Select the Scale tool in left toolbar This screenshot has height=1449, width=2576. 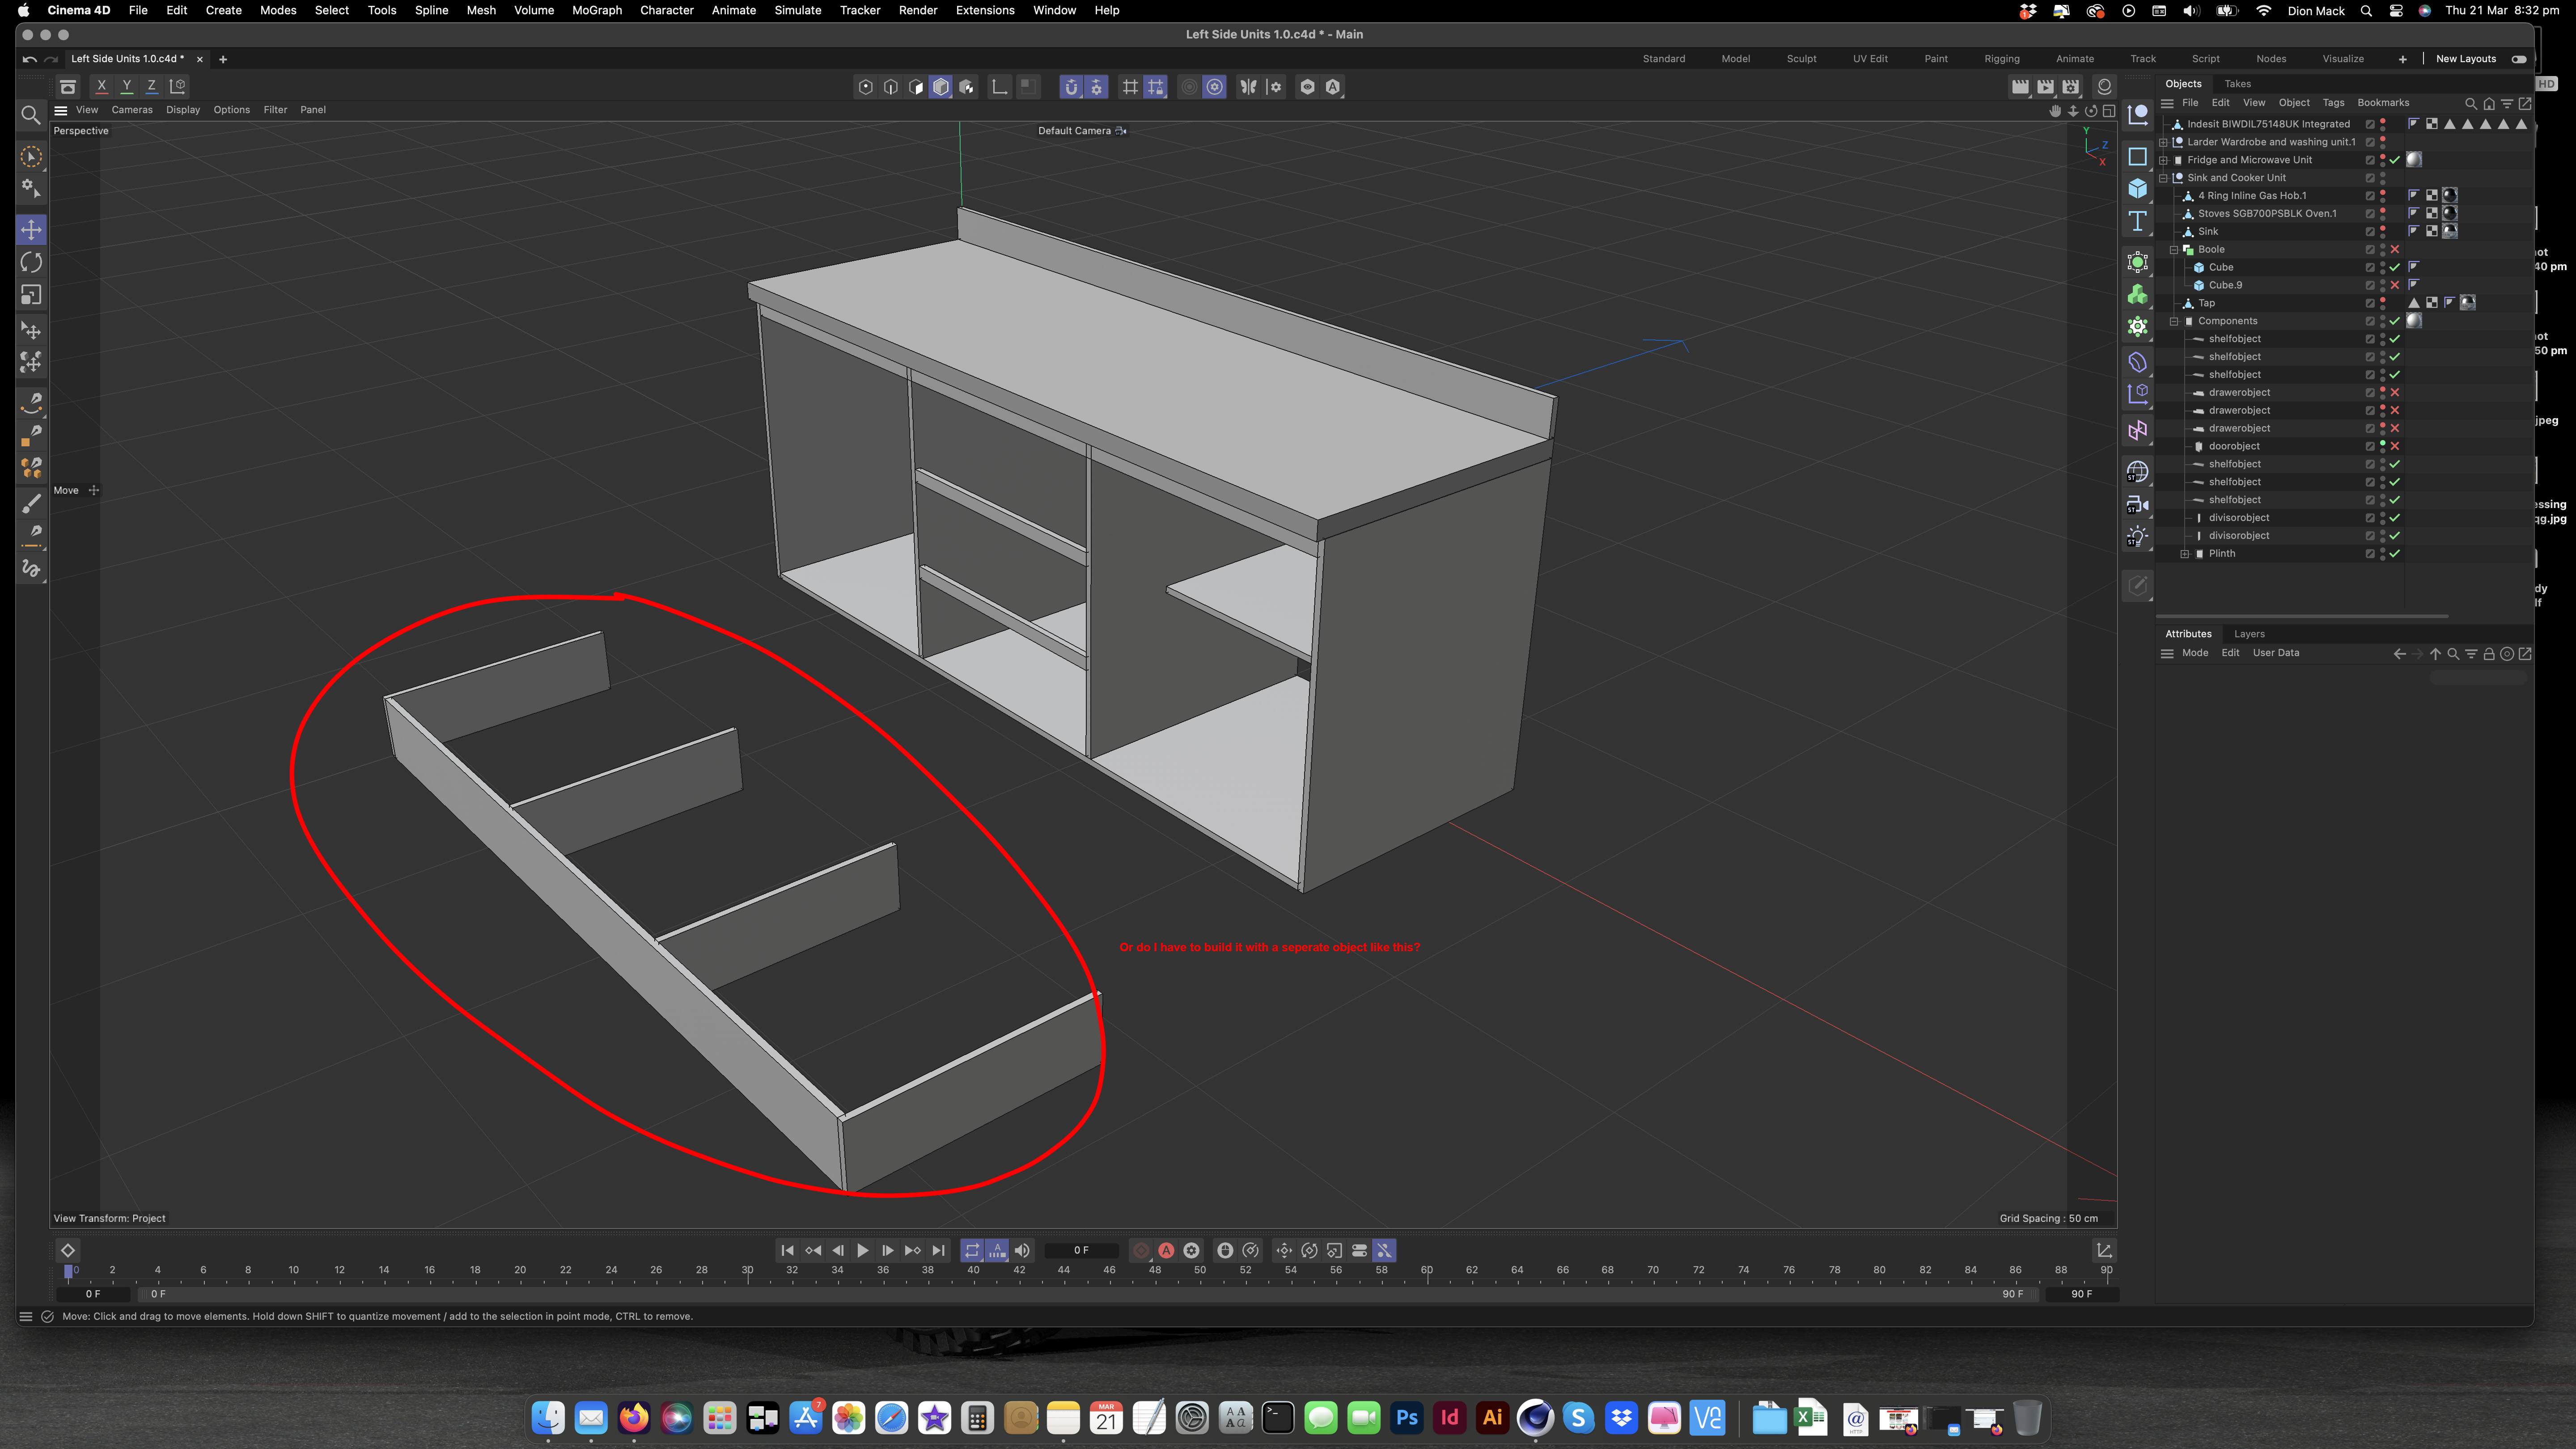[x=31, y=295]
